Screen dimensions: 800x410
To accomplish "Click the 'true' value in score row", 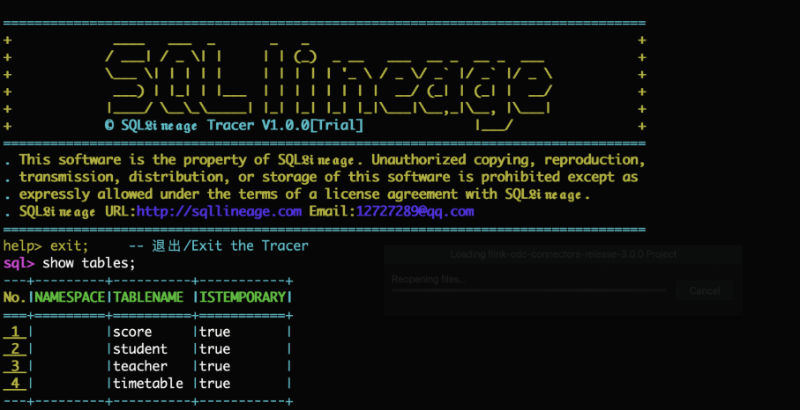I will coord(214,332).
